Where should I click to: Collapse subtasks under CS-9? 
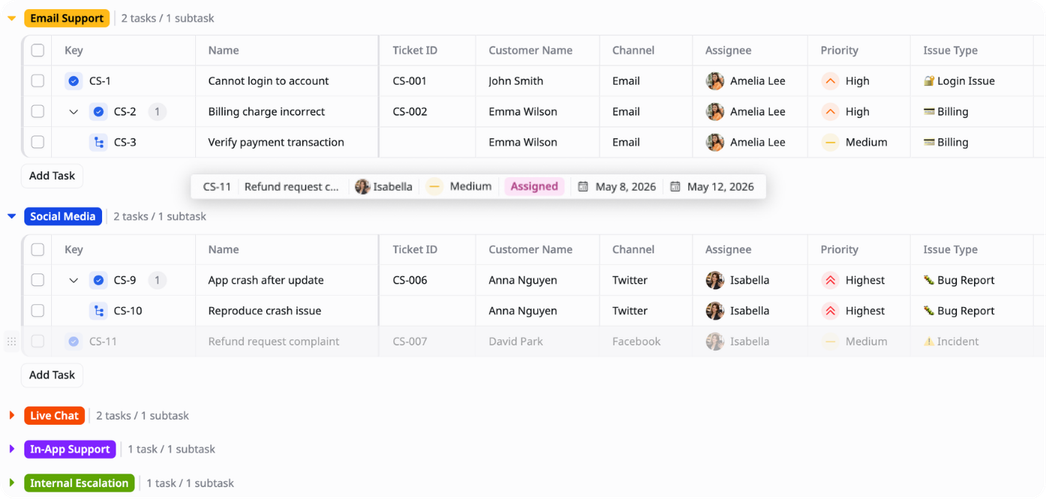coord(74,281)
